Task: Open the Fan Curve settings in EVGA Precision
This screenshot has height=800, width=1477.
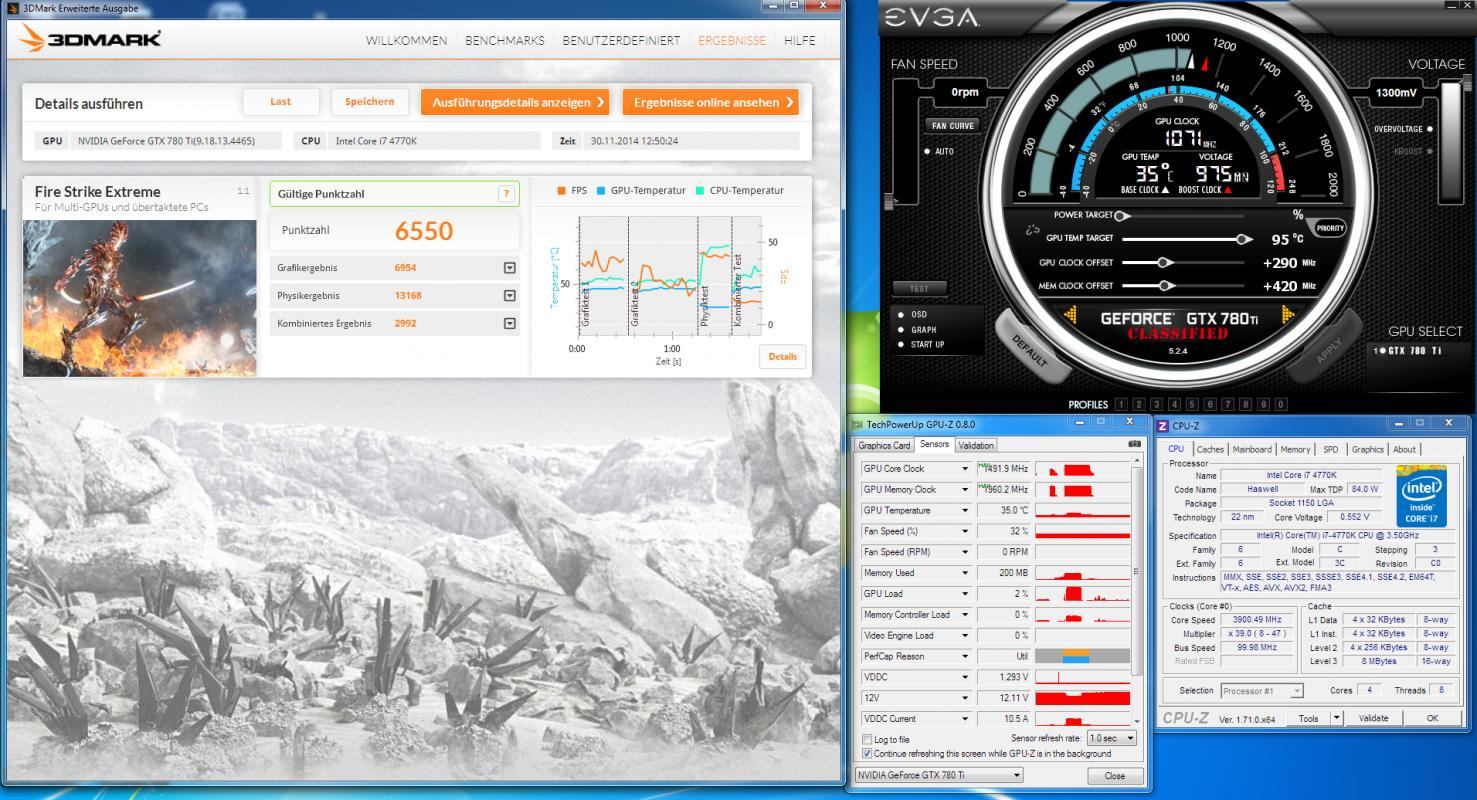Action: pos(952,126)
